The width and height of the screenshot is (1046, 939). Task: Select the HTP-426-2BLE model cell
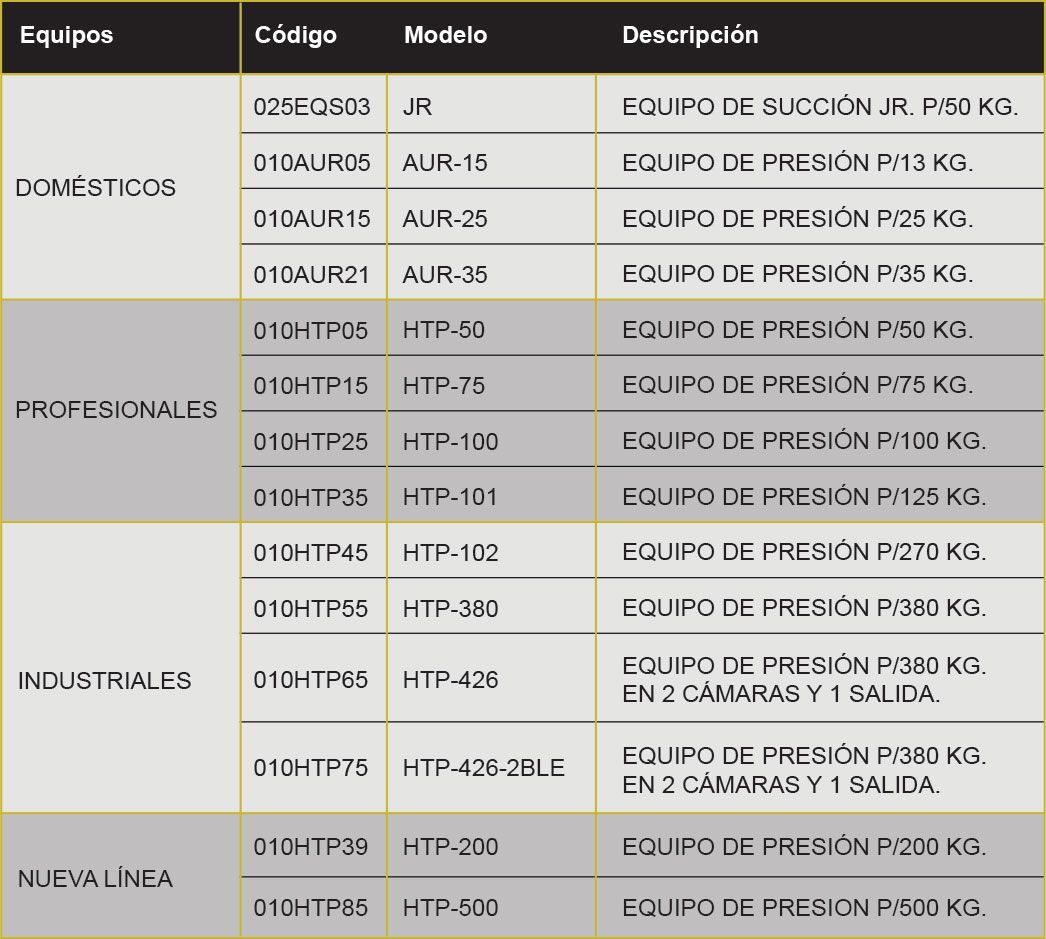484,768
